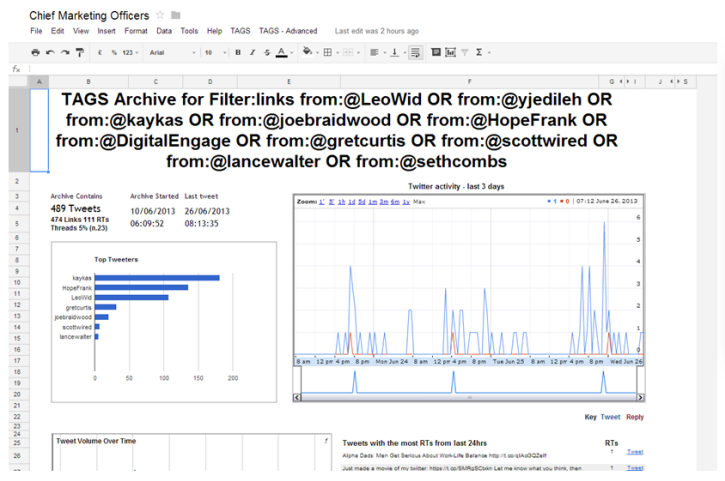Viewport: 725px width, 481px height.
Task: Expand the 123 number format dropdown
Action: (131, 52)
